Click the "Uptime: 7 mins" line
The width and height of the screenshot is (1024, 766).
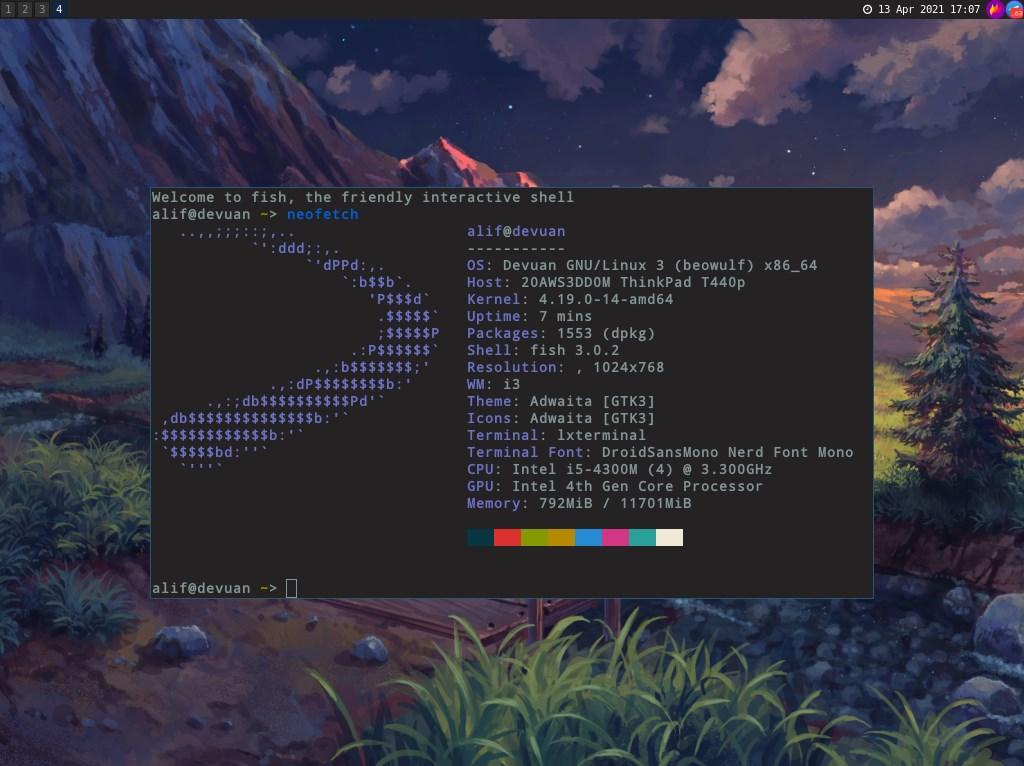tap(530, 316)
